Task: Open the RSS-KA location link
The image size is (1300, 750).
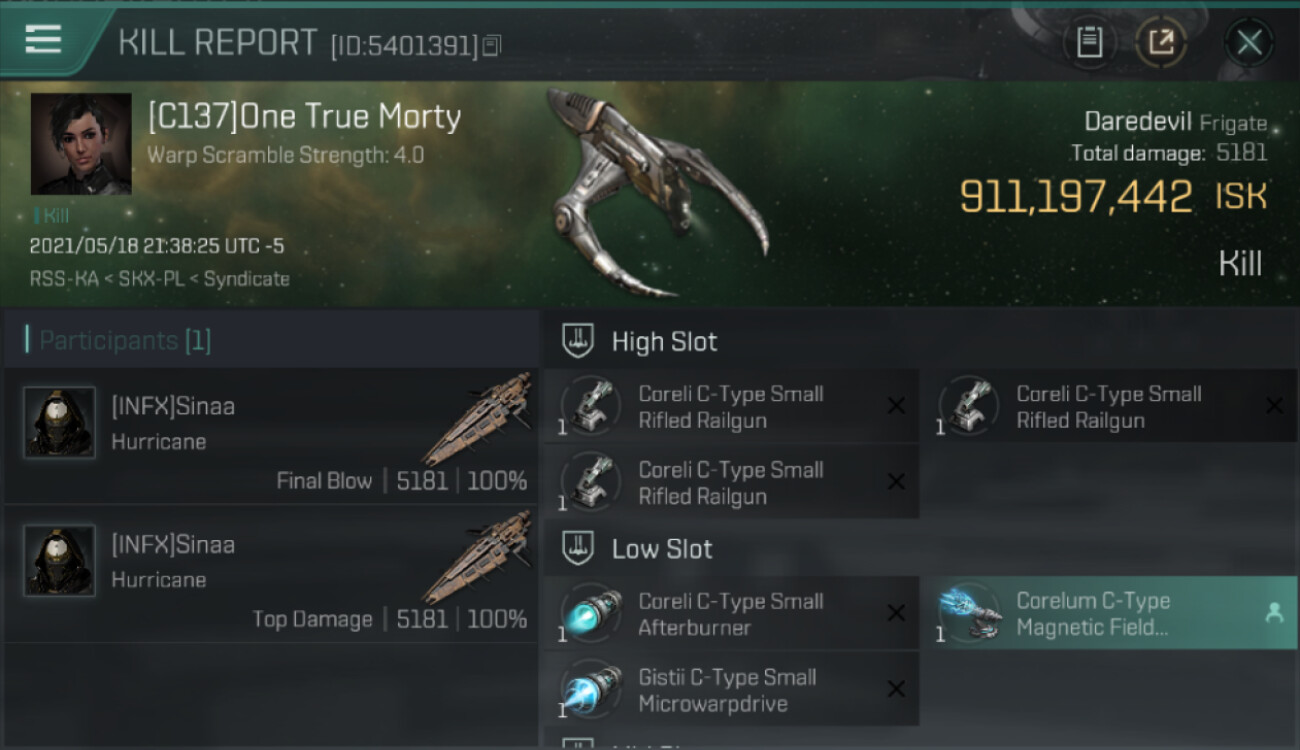Action: (x=64, y=279)
